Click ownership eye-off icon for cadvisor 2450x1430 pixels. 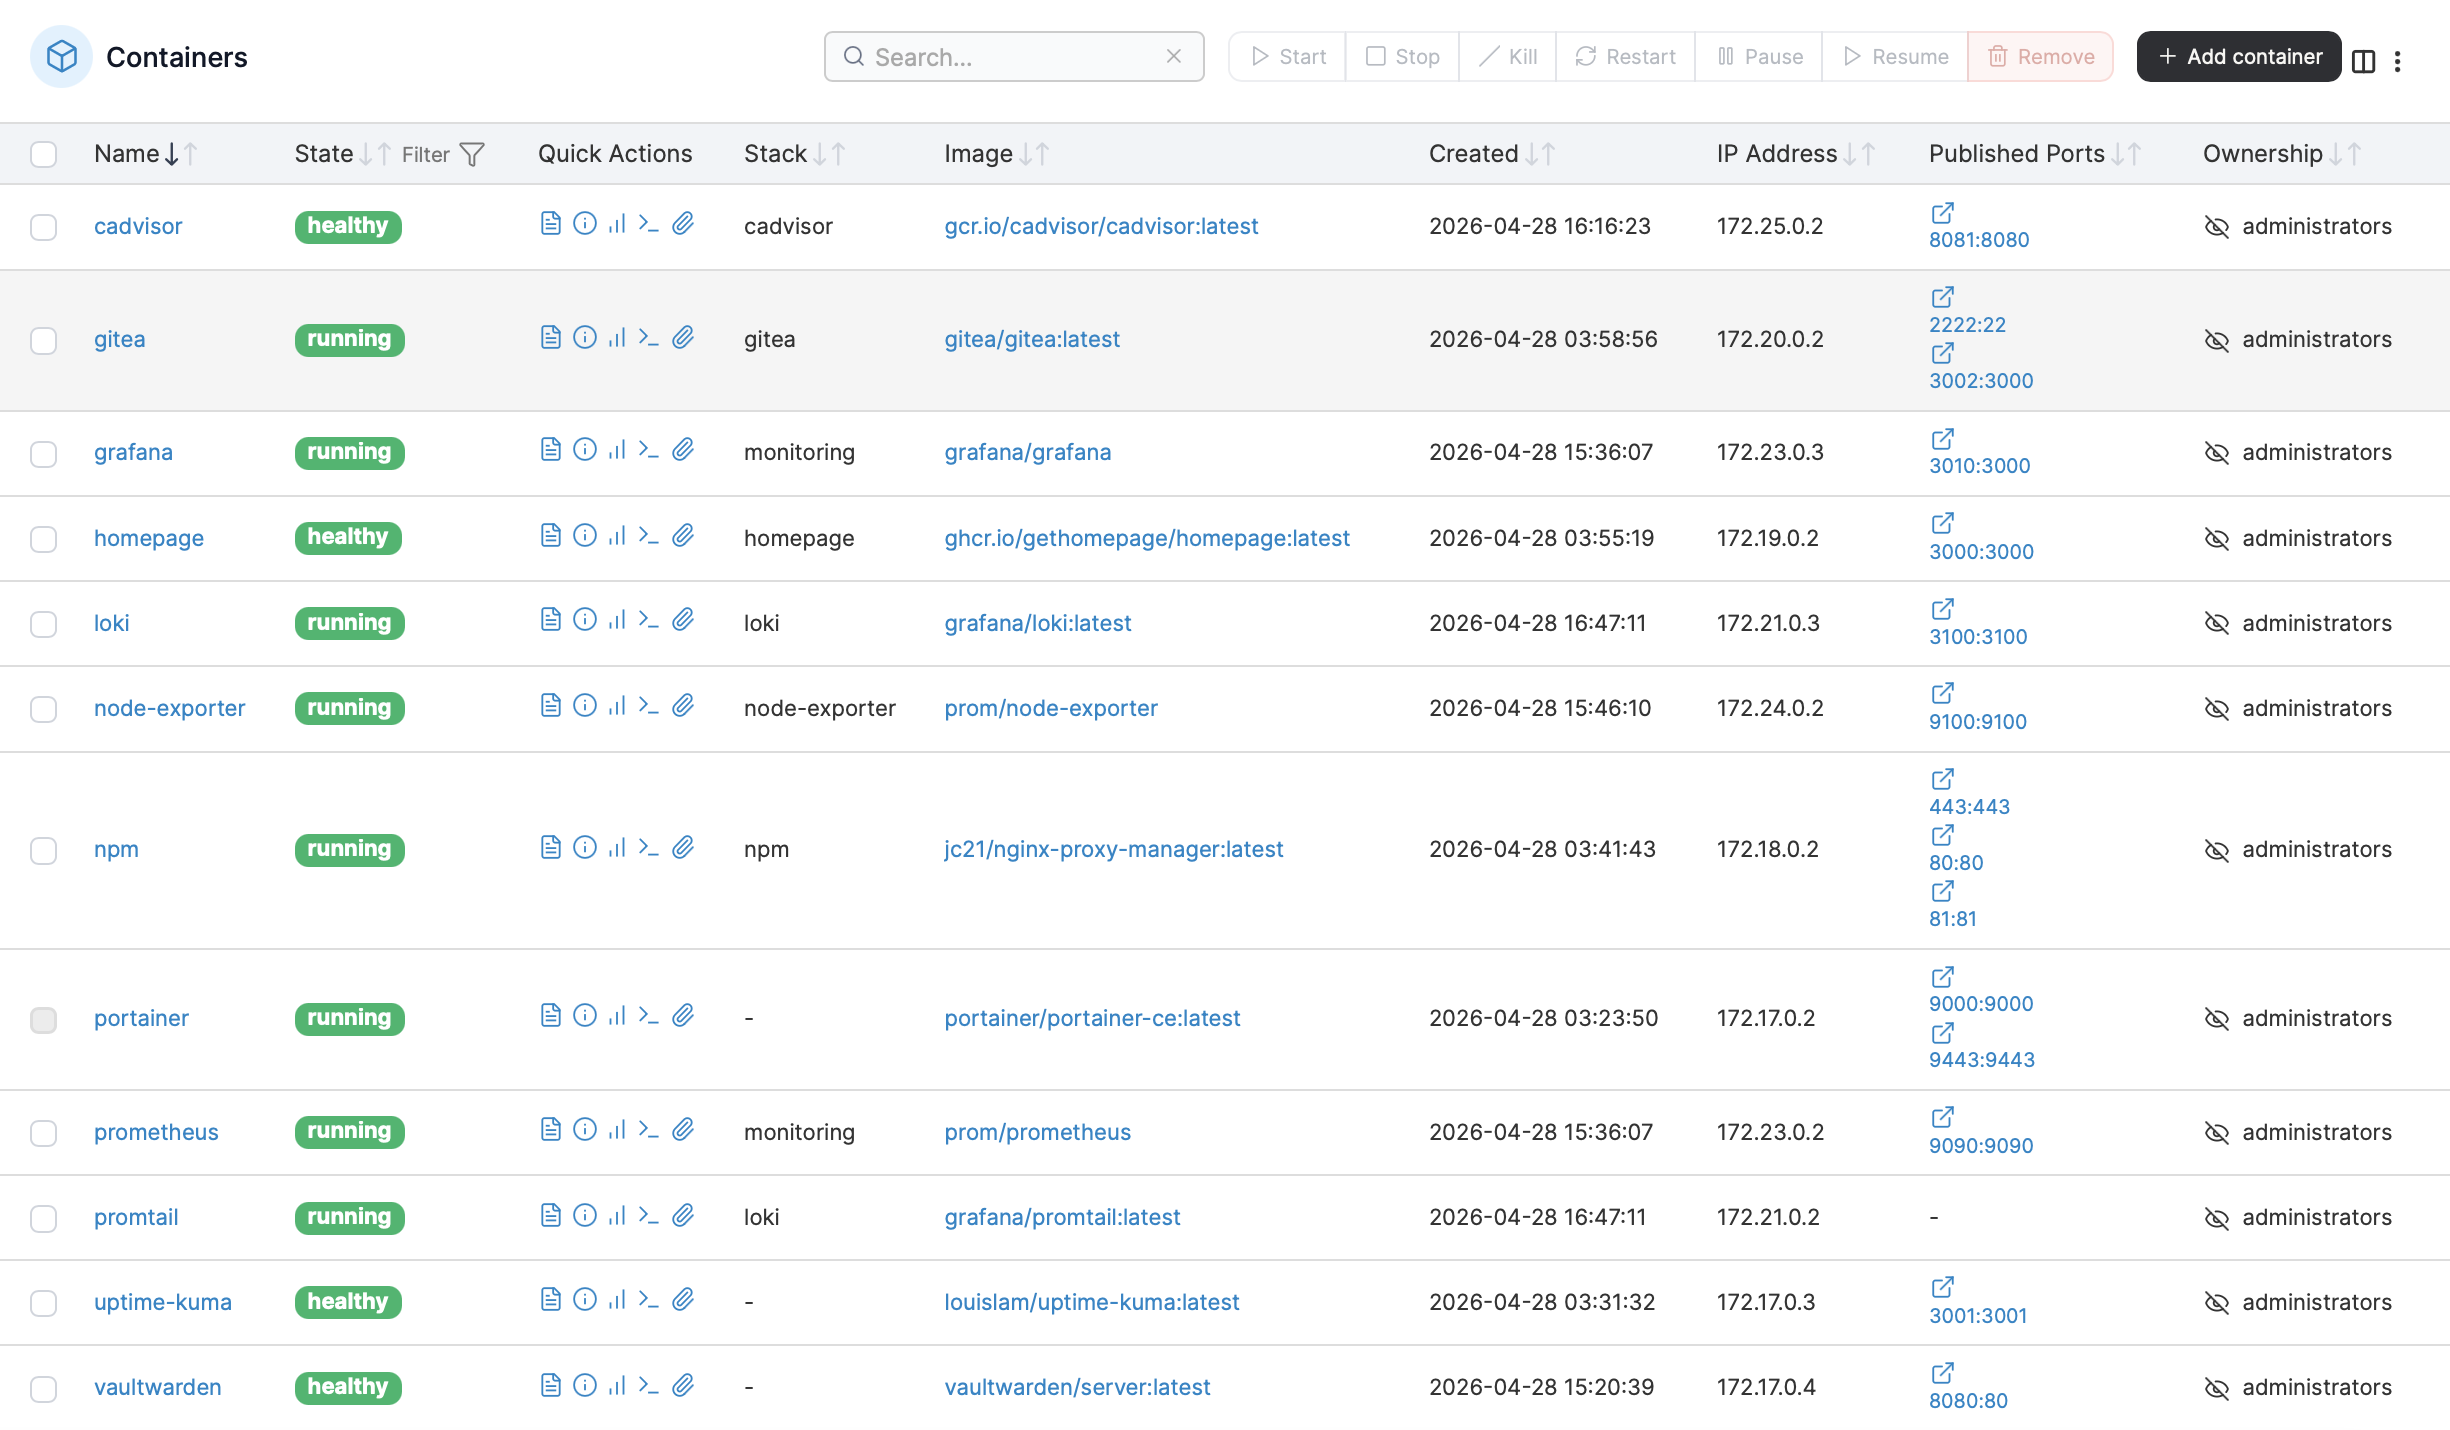2217,227
